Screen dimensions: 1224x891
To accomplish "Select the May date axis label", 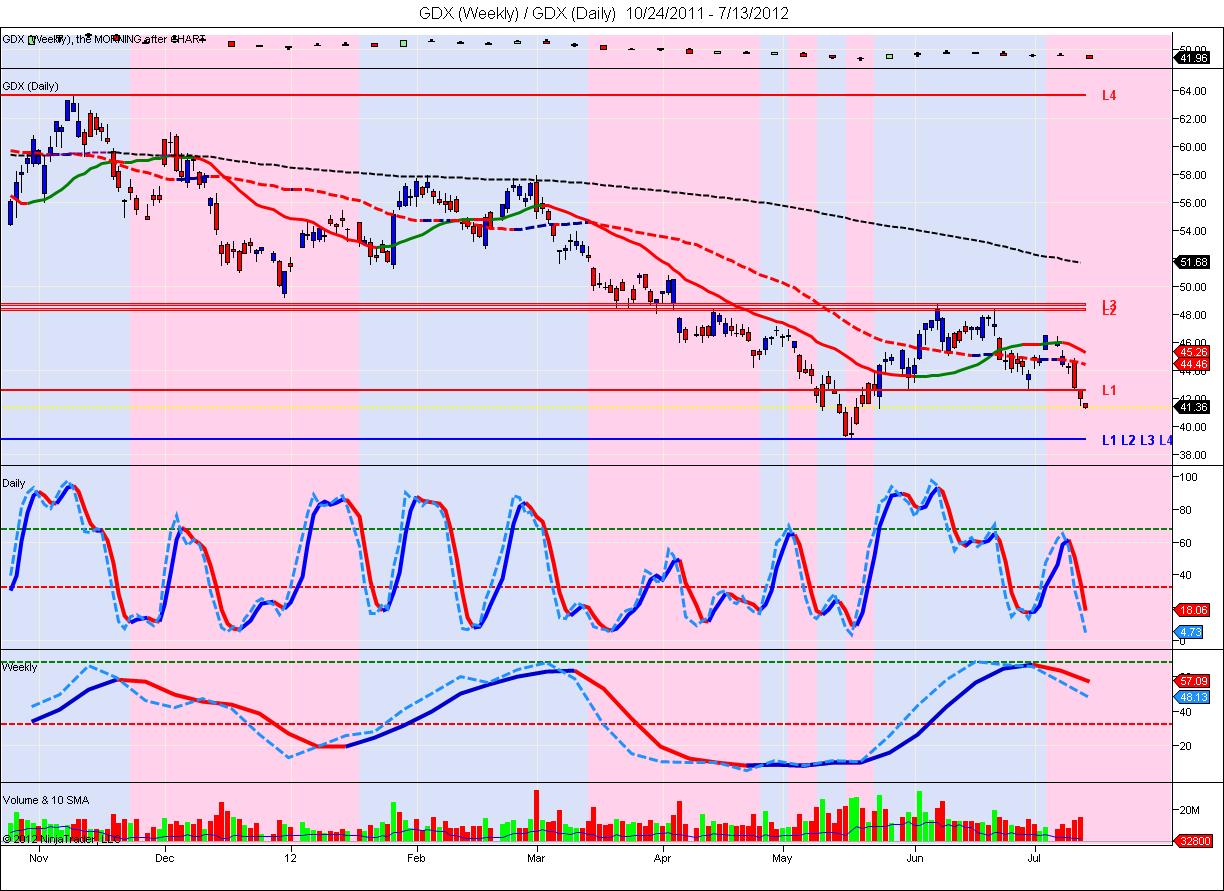I will (783, 858).
